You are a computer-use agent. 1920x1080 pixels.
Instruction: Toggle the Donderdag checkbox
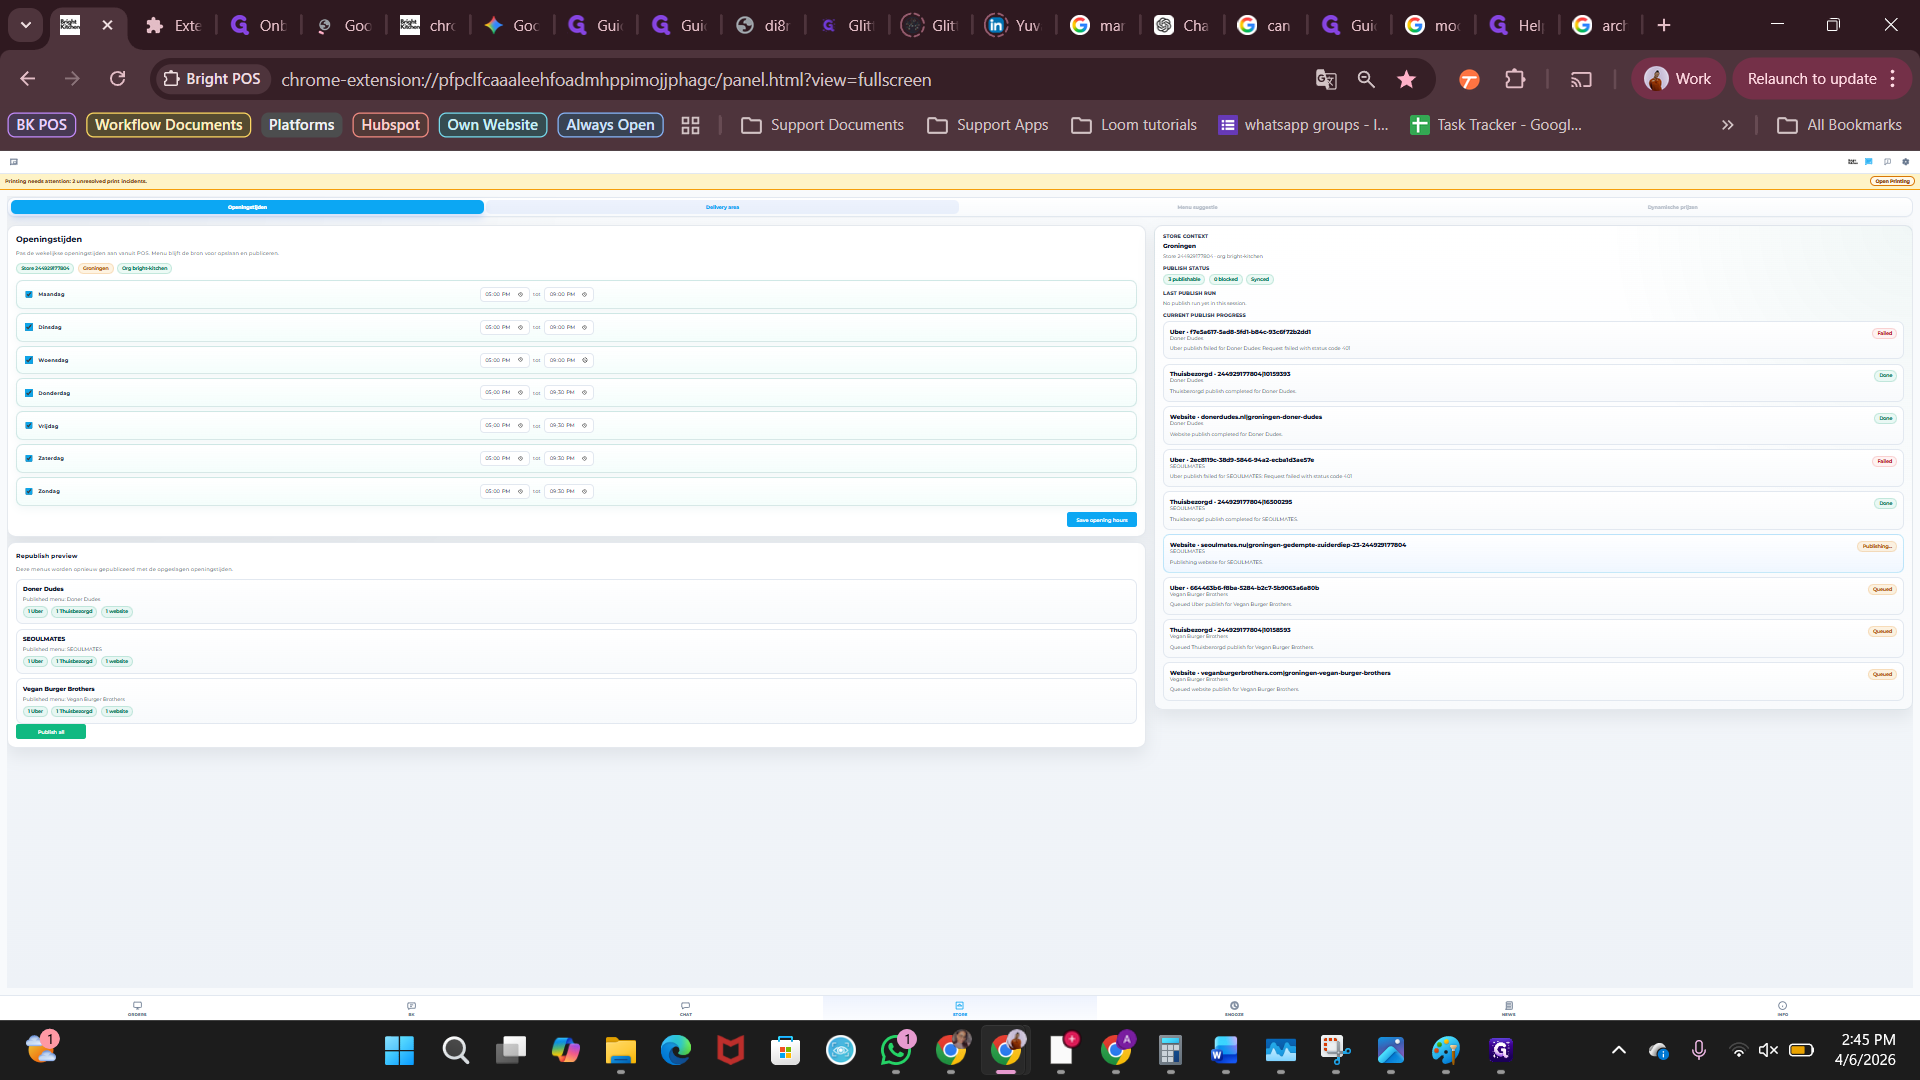pos(29,393)
